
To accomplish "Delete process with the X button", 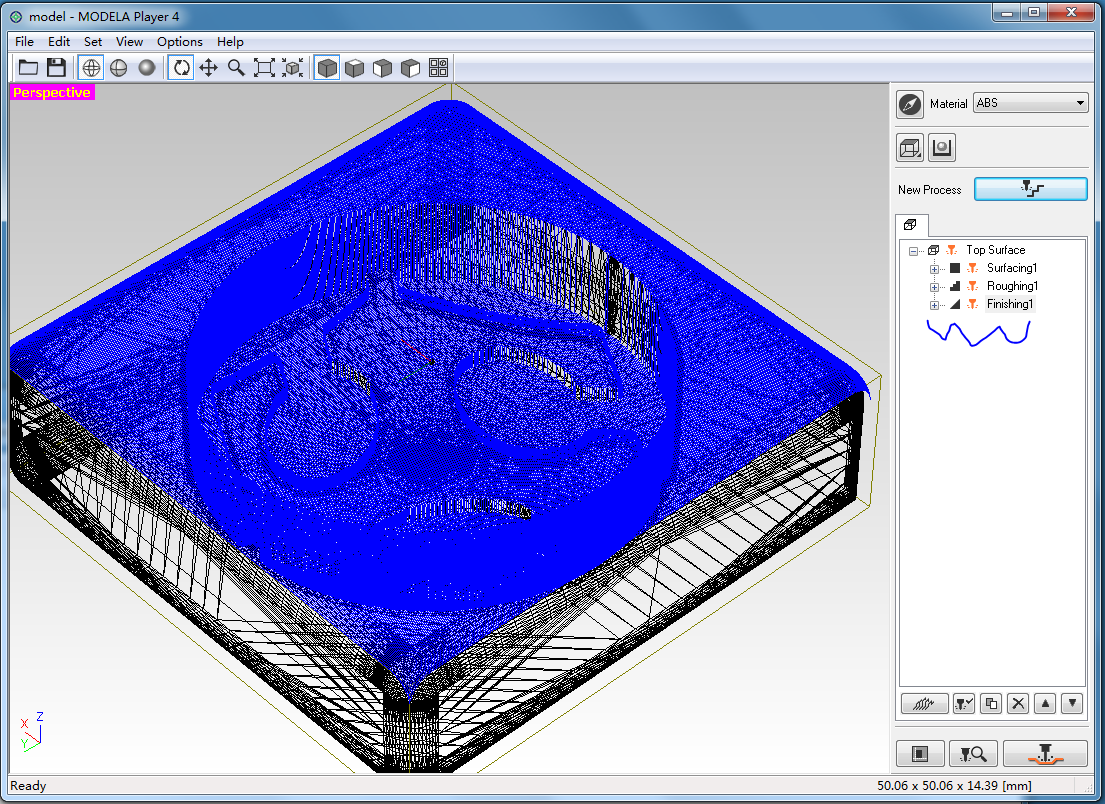I will pos(1018,703).
